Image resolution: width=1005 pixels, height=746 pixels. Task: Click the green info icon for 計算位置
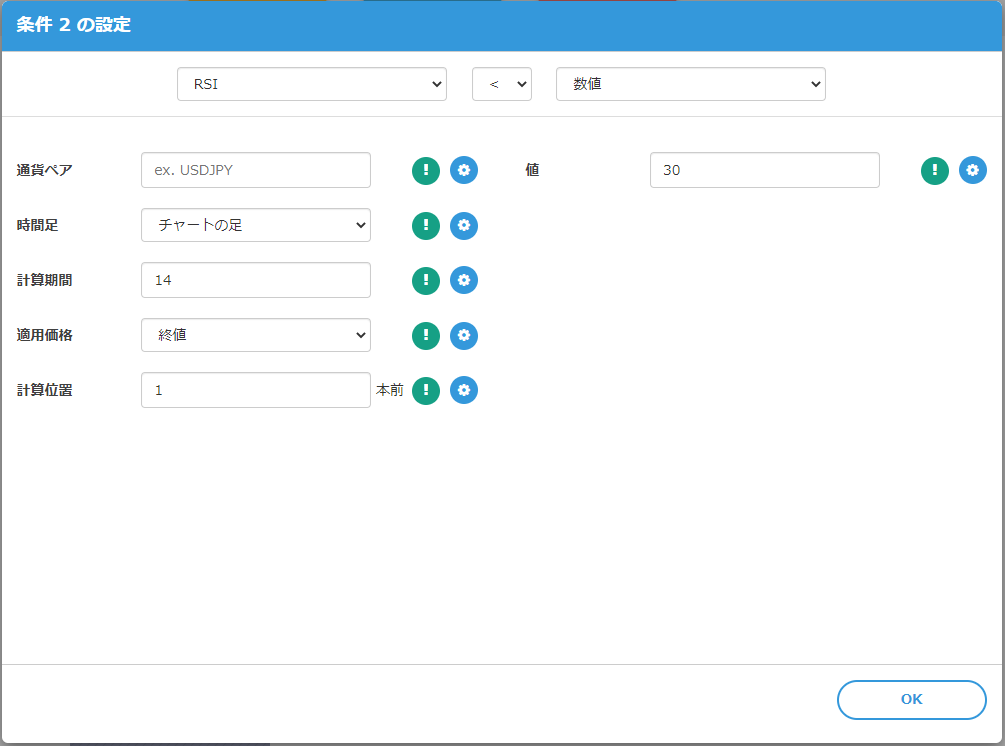pyautogui.click(x=426, y=390)
